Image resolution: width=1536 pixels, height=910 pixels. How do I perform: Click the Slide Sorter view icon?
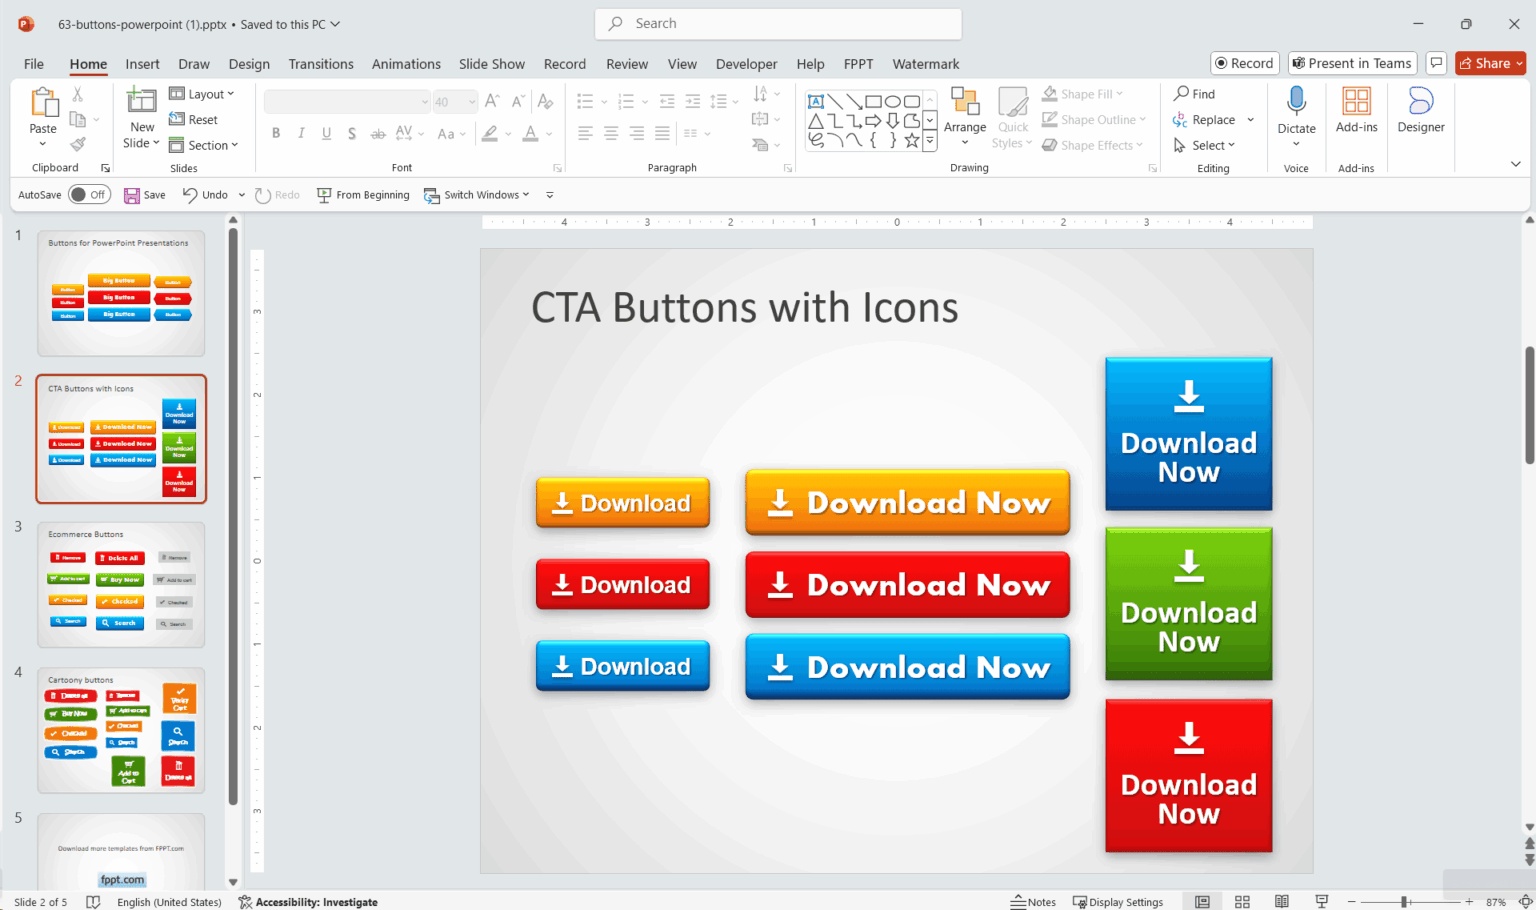coord(1241,901)
